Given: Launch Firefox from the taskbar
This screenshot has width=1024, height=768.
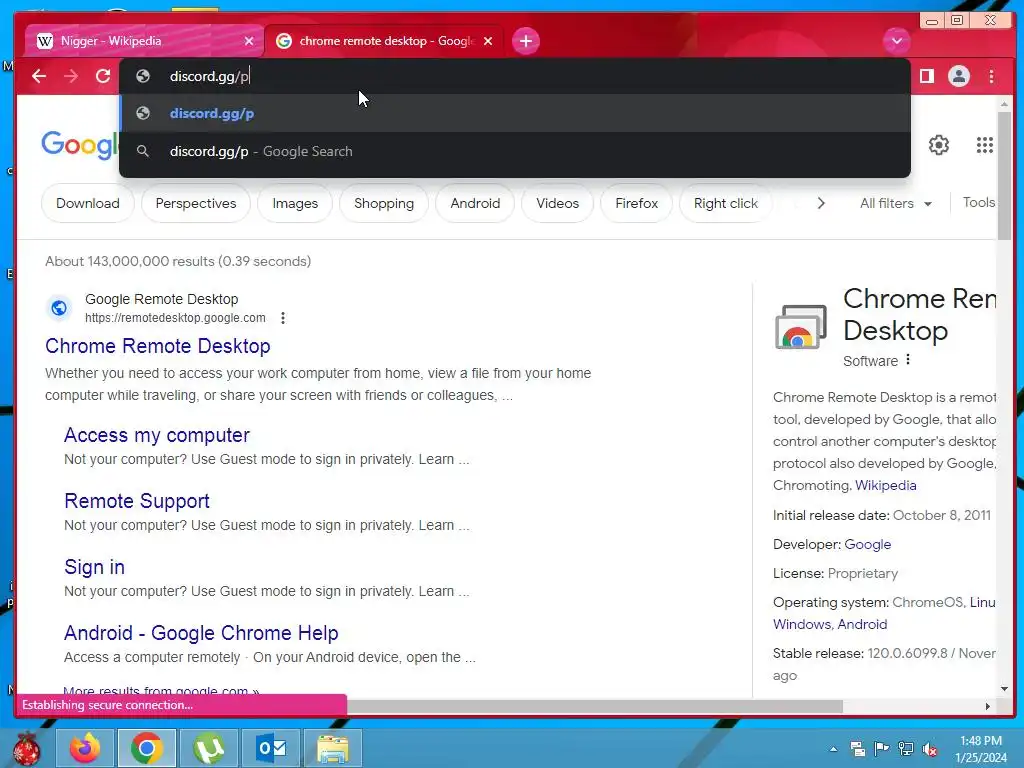Looking at the screenshot, I should coord(86,748).
